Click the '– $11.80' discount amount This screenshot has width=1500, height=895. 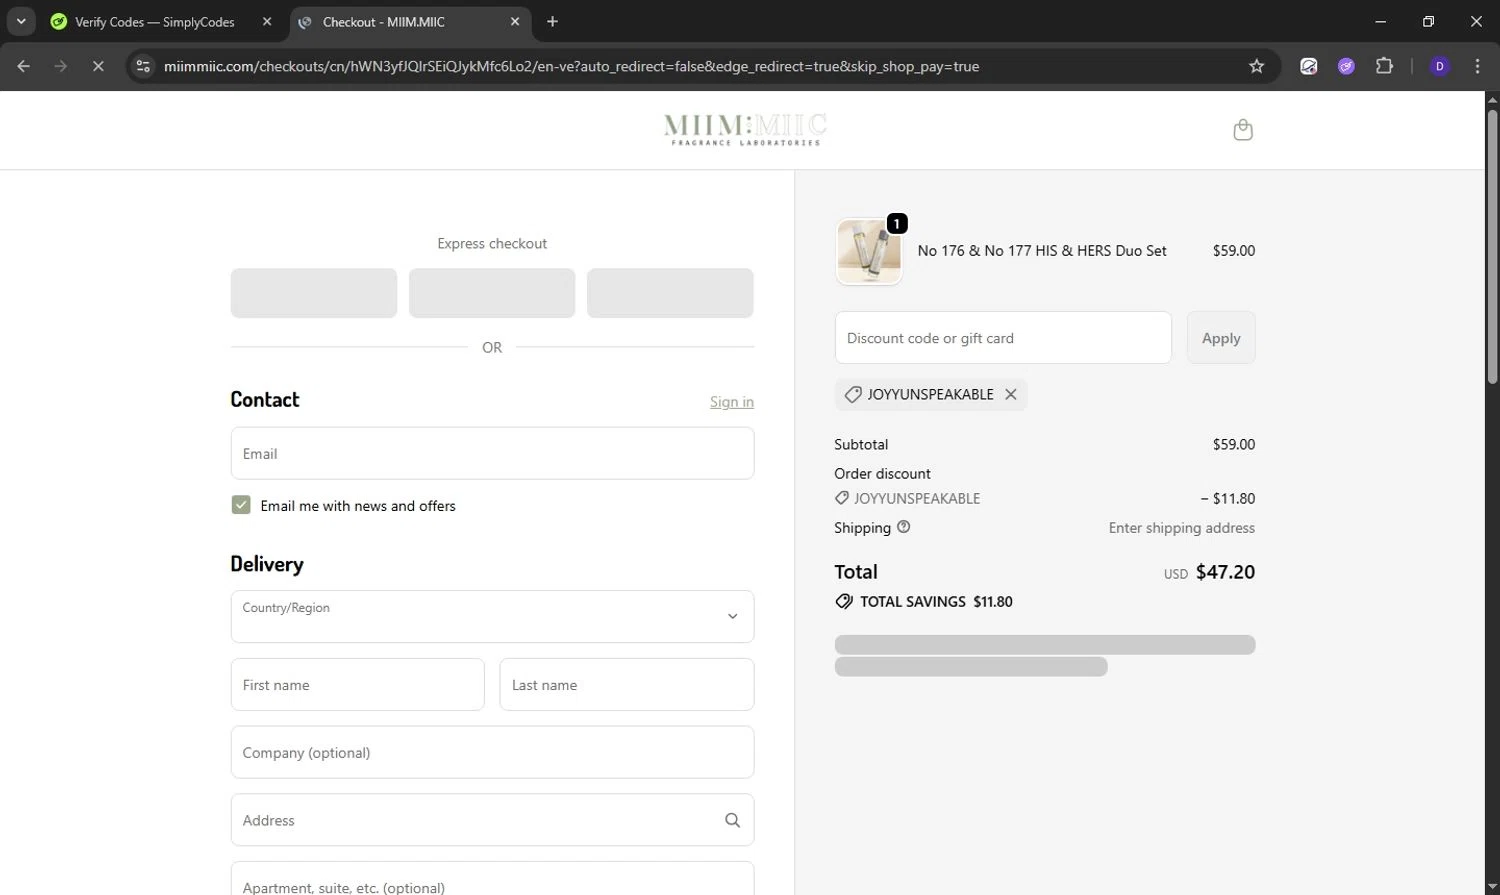pyautogui.click(x=1228, y=498)
